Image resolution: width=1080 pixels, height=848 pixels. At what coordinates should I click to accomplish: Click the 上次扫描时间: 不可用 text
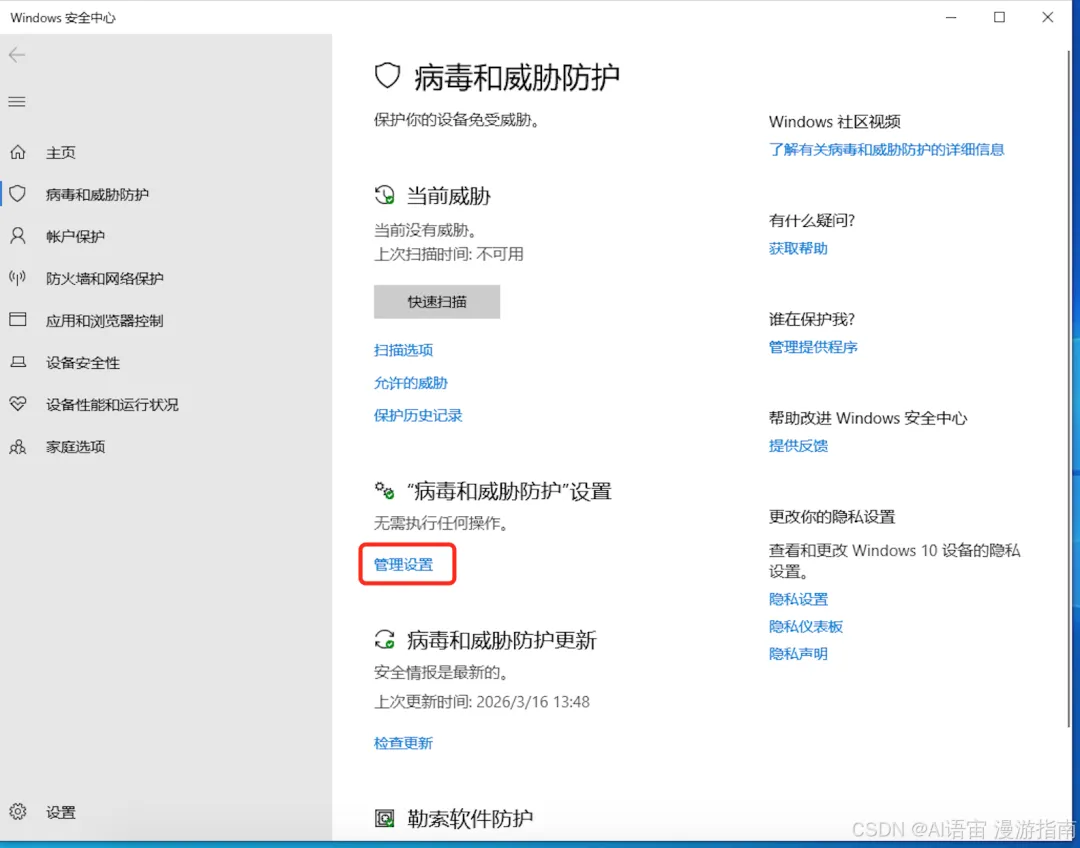coord(448,254)
